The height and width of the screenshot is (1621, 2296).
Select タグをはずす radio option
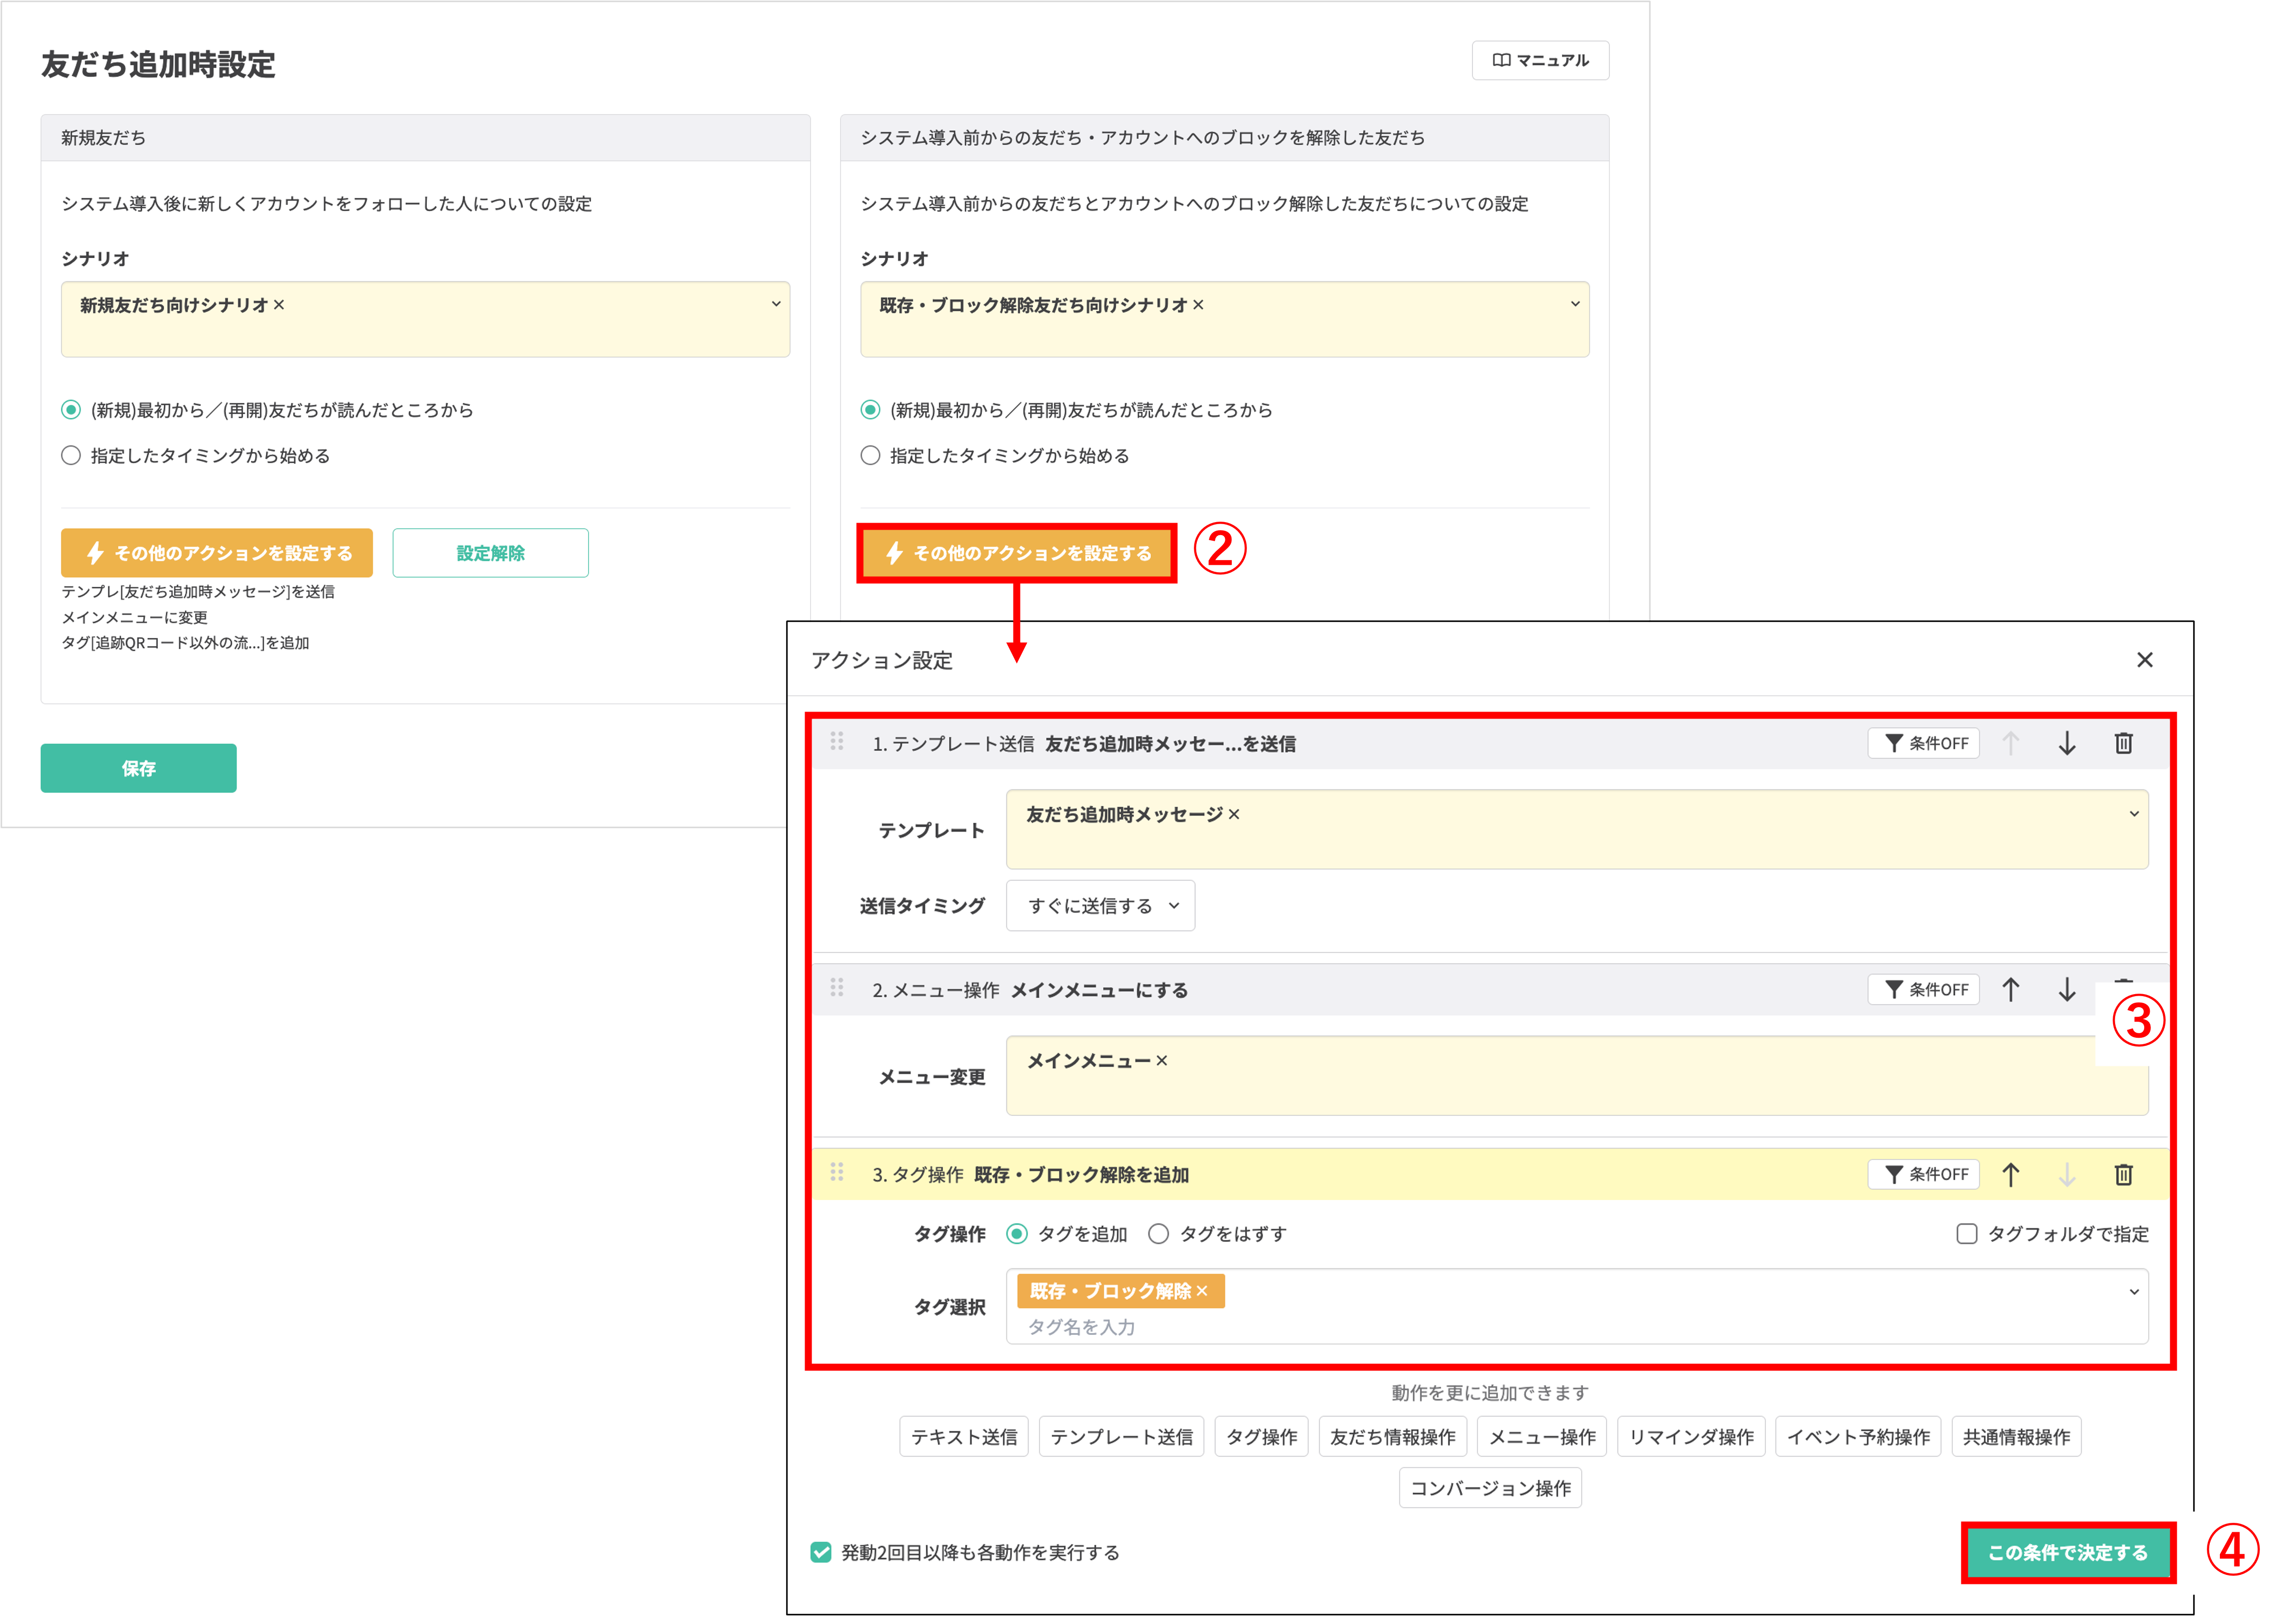[x=1158, y=1233]
